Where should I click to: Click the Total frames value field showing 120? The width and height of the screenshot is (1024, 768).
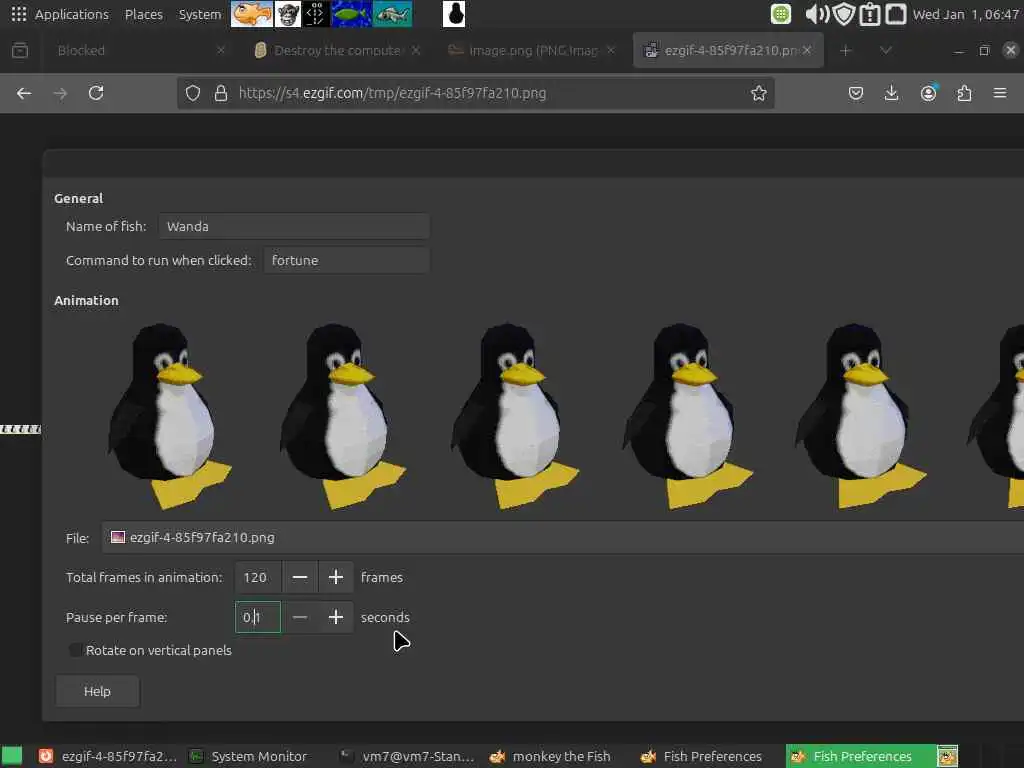[258, 577]
